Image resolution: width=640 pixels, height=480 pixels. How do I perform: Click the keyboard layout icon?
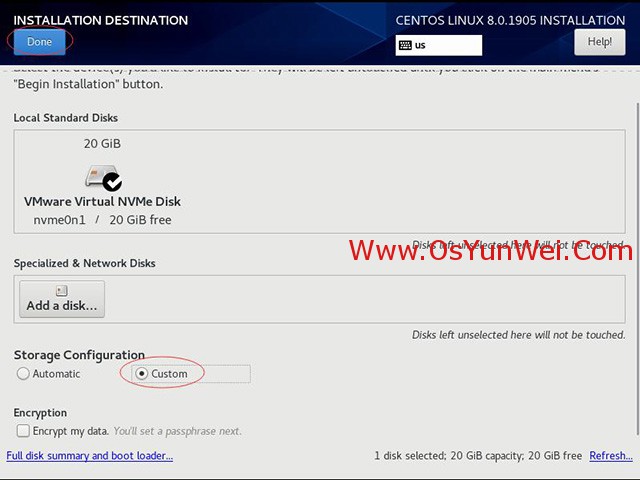pyautogui.click(x=405, y=45)
